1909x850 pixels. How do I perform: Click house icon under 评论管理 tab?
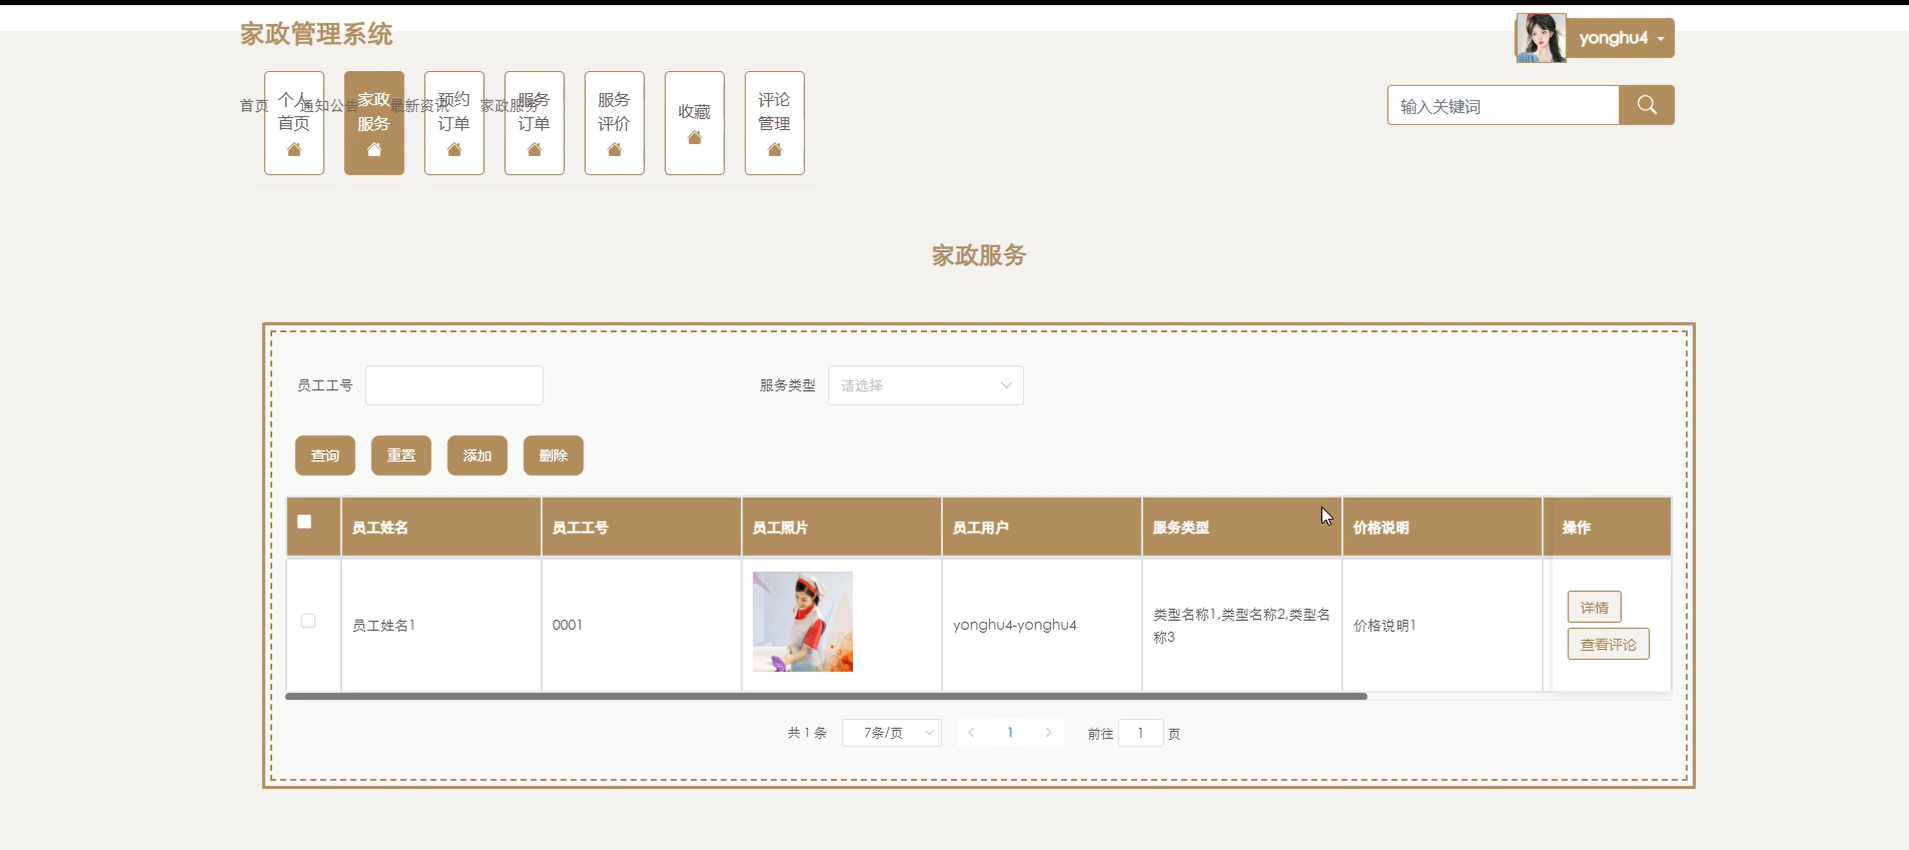tap(774, 149)
